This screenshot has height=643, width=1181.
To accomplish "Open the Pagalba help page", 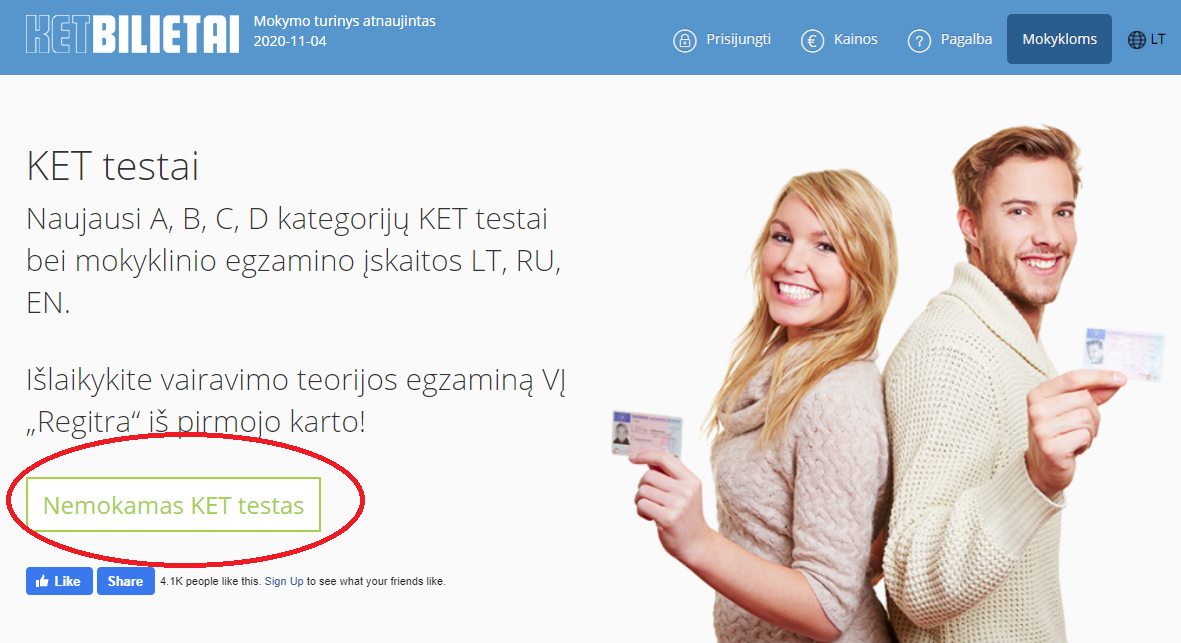I will (966, 40).
